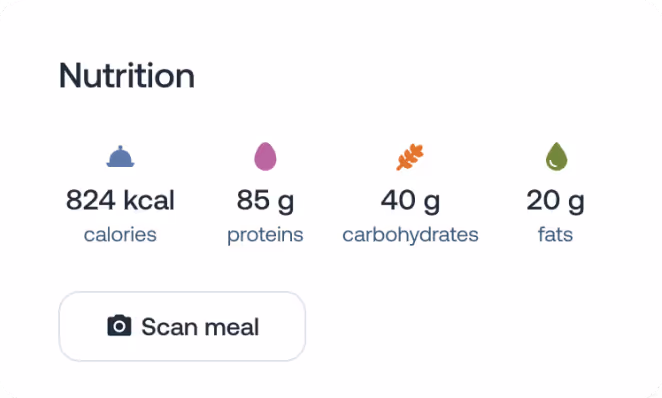Select the fats label
Screen dimensions: 662x398
pyautogui.click(x=556, y=234)
